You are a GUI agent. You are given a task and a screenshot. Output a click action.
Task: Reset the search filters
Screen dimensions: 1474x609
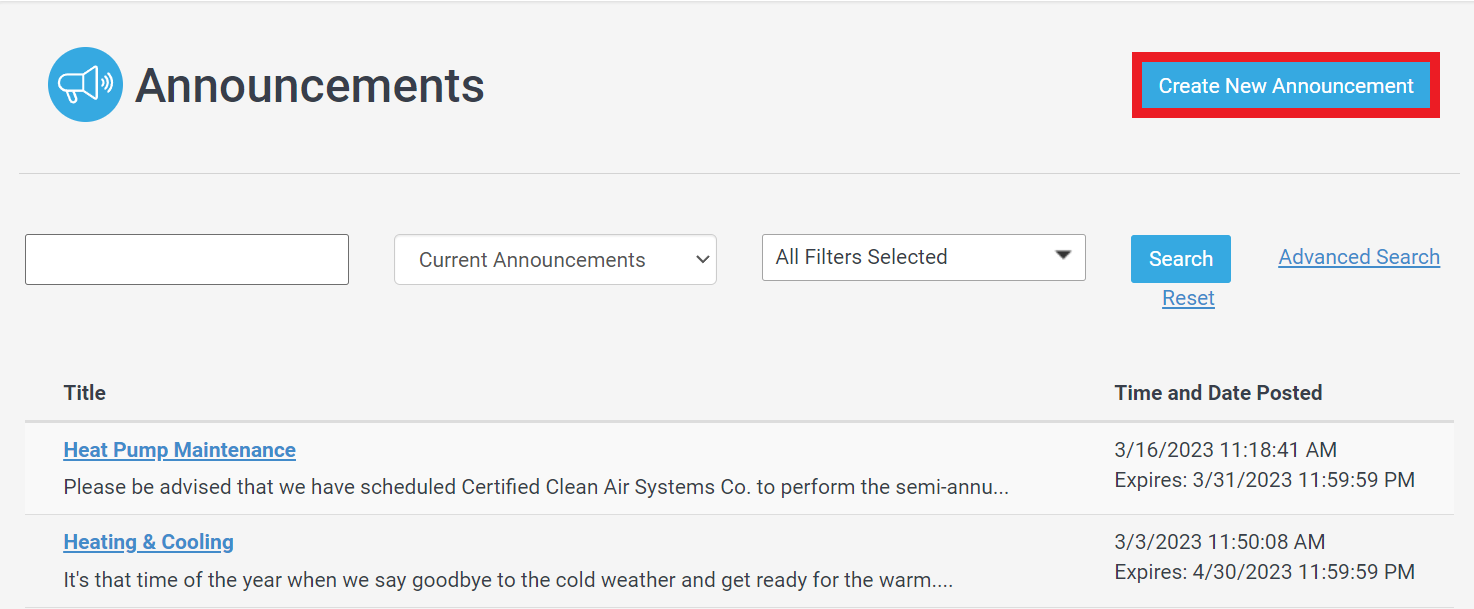point(1188,298)
